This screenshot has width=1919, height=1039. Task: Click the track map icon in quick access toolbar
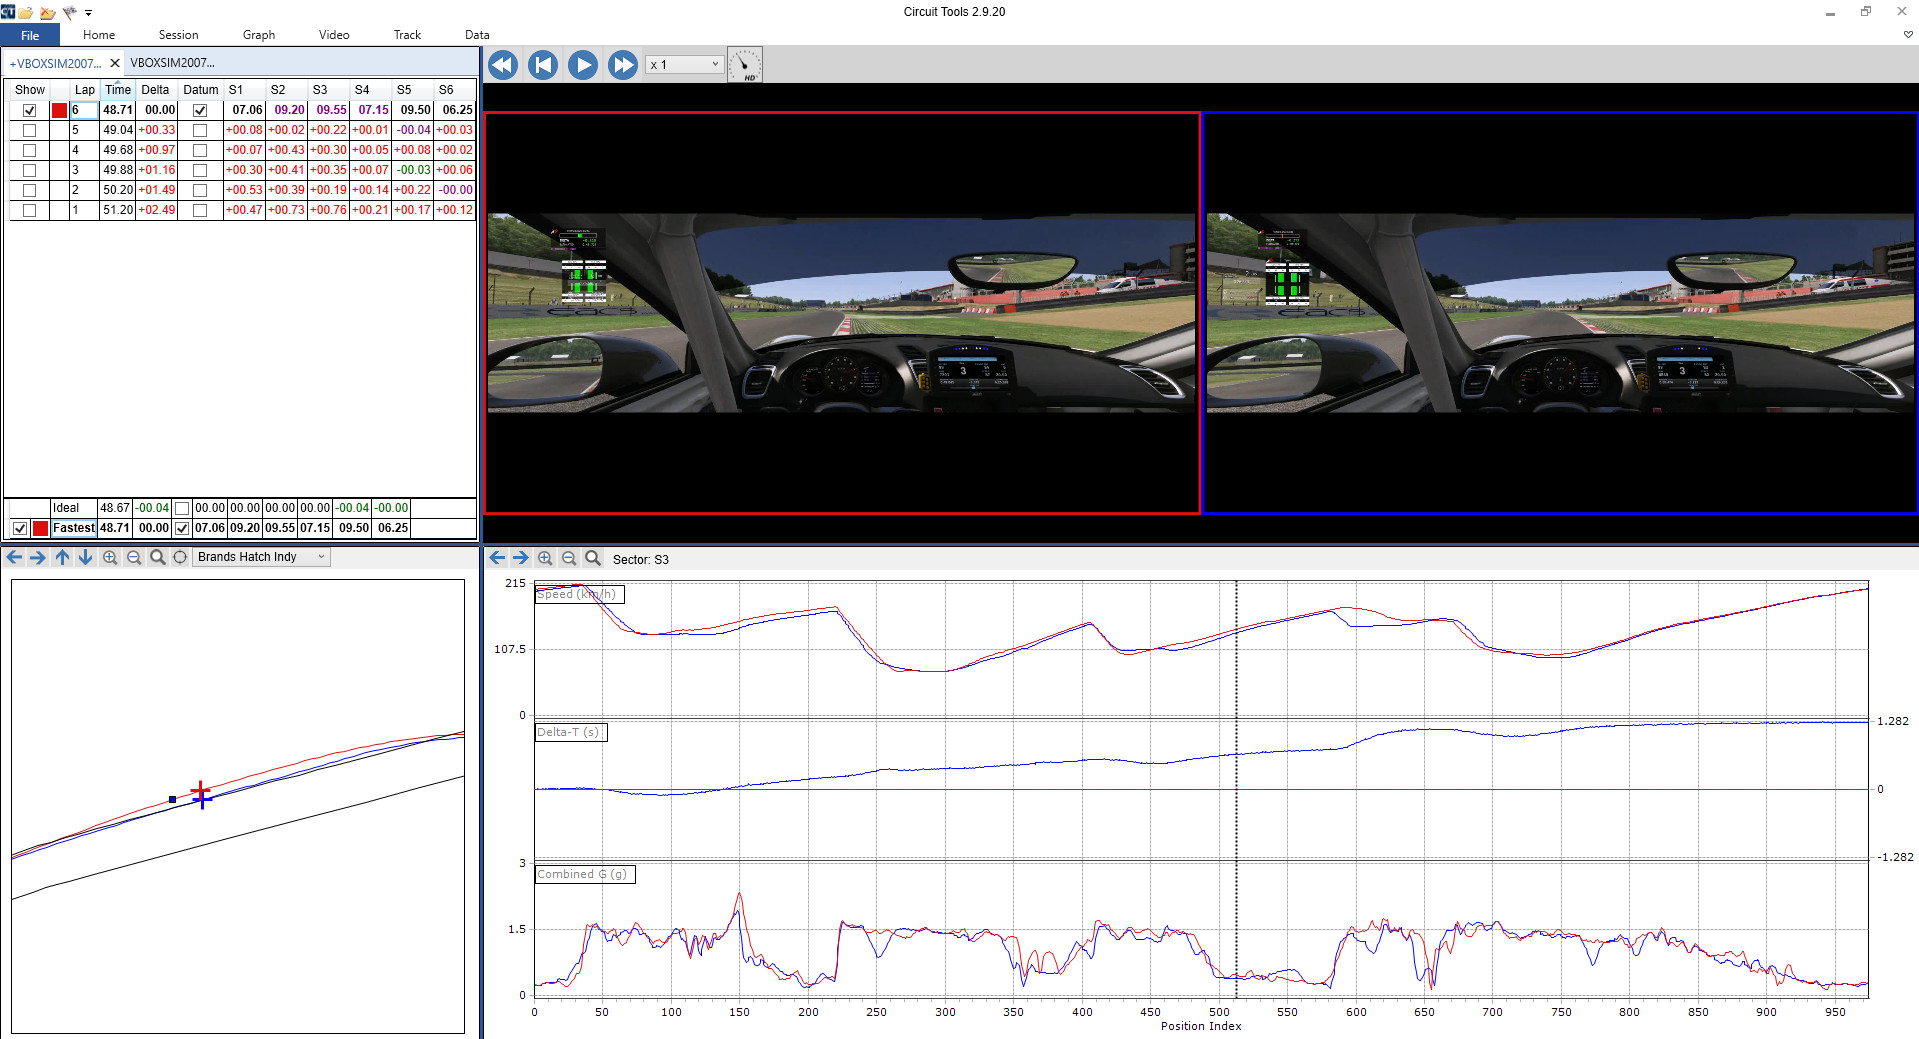(x=68, y=13)
